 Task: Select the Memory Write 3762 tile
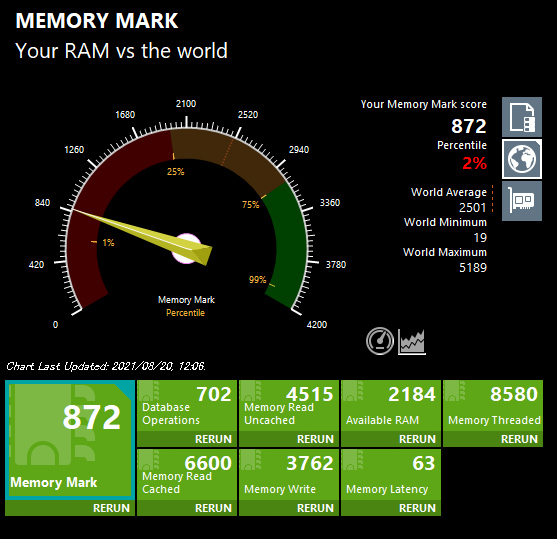[x=289, y=475]
